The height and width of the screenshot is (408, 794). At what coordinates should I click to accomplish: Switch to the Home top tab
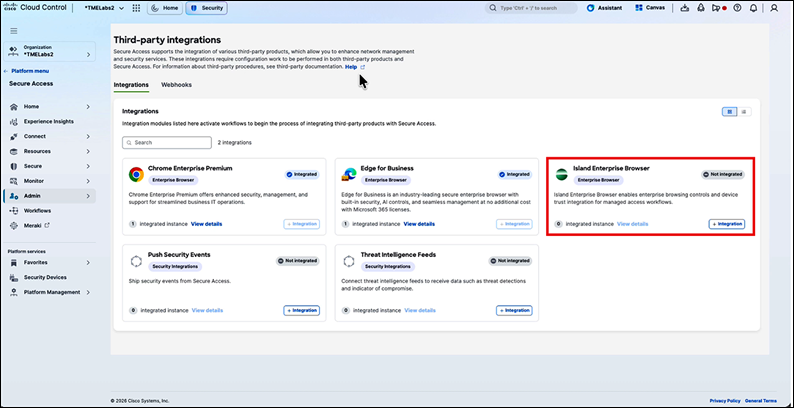pyautogui.click(x=165, y=8)
